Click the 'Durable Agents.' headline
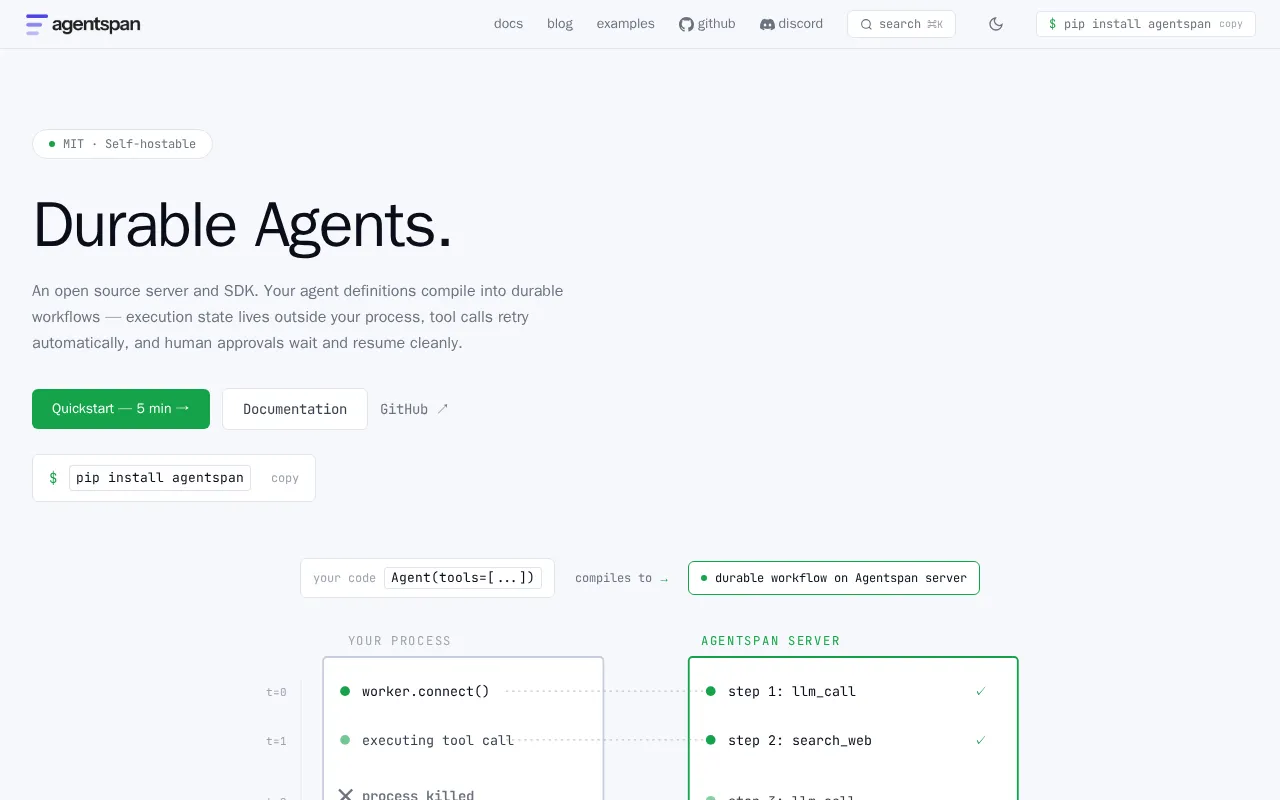This screenshot has height=800, width=1280. pos(243,225)
